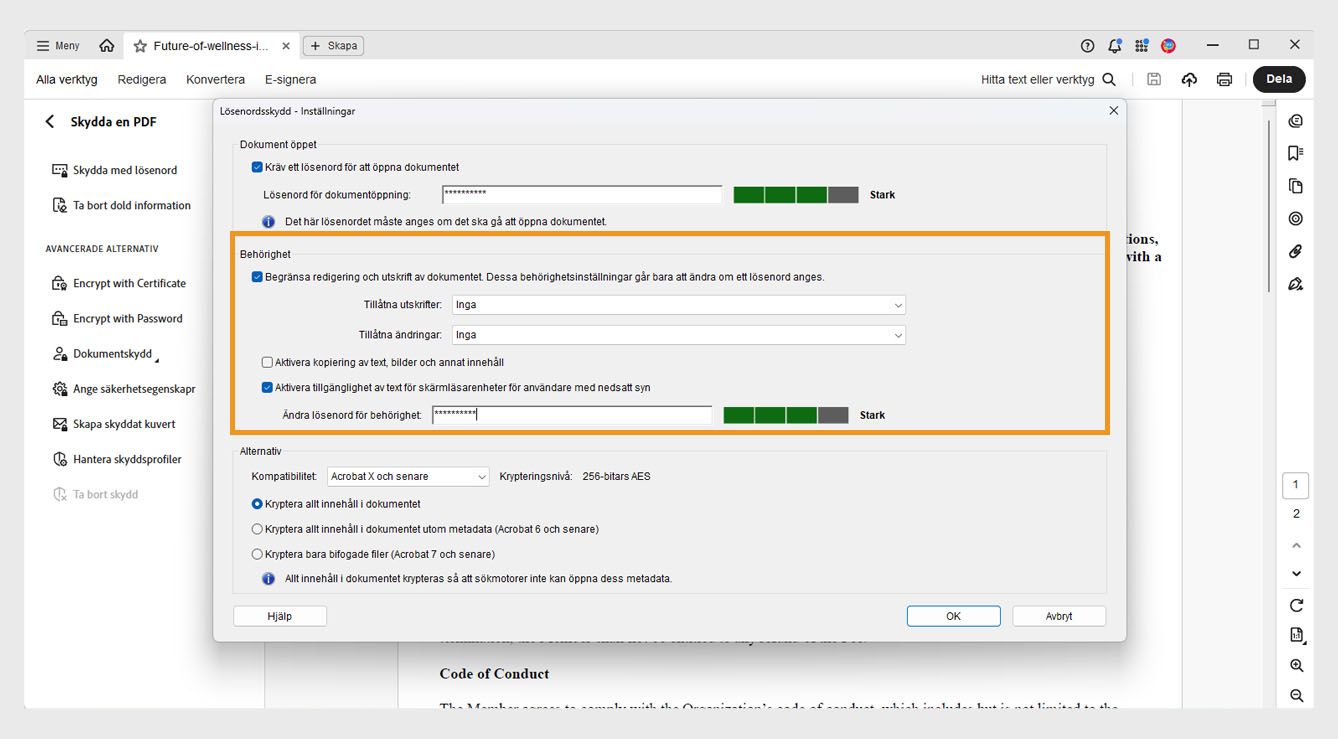Viewport: 1338px width, 739px height.
Task: Uncheck Kräv ett lösenord för att öppna dokumentet
Action: 257,167
